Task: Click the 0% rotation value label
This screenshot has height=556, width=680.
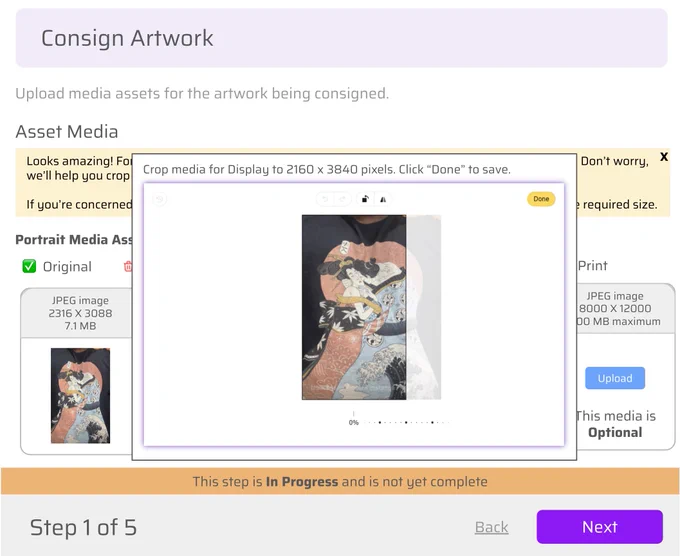Action: (x=353, y=422)
